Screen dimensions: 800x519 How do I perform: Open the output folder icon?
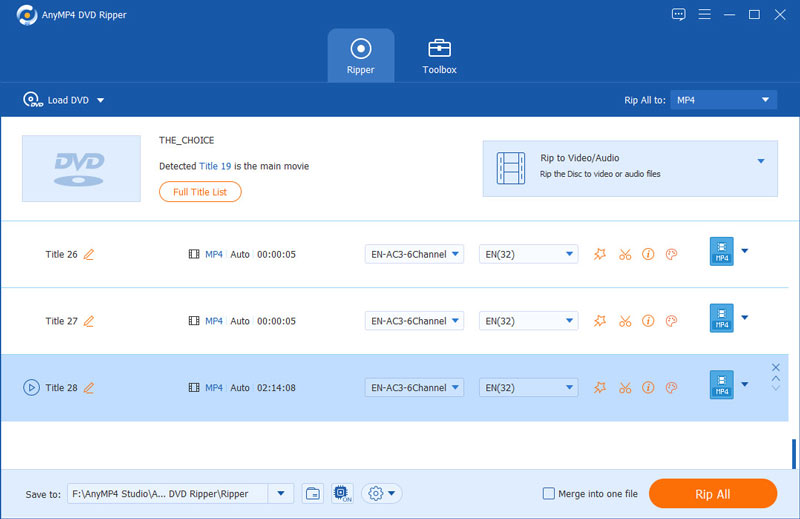click(313, 493)
